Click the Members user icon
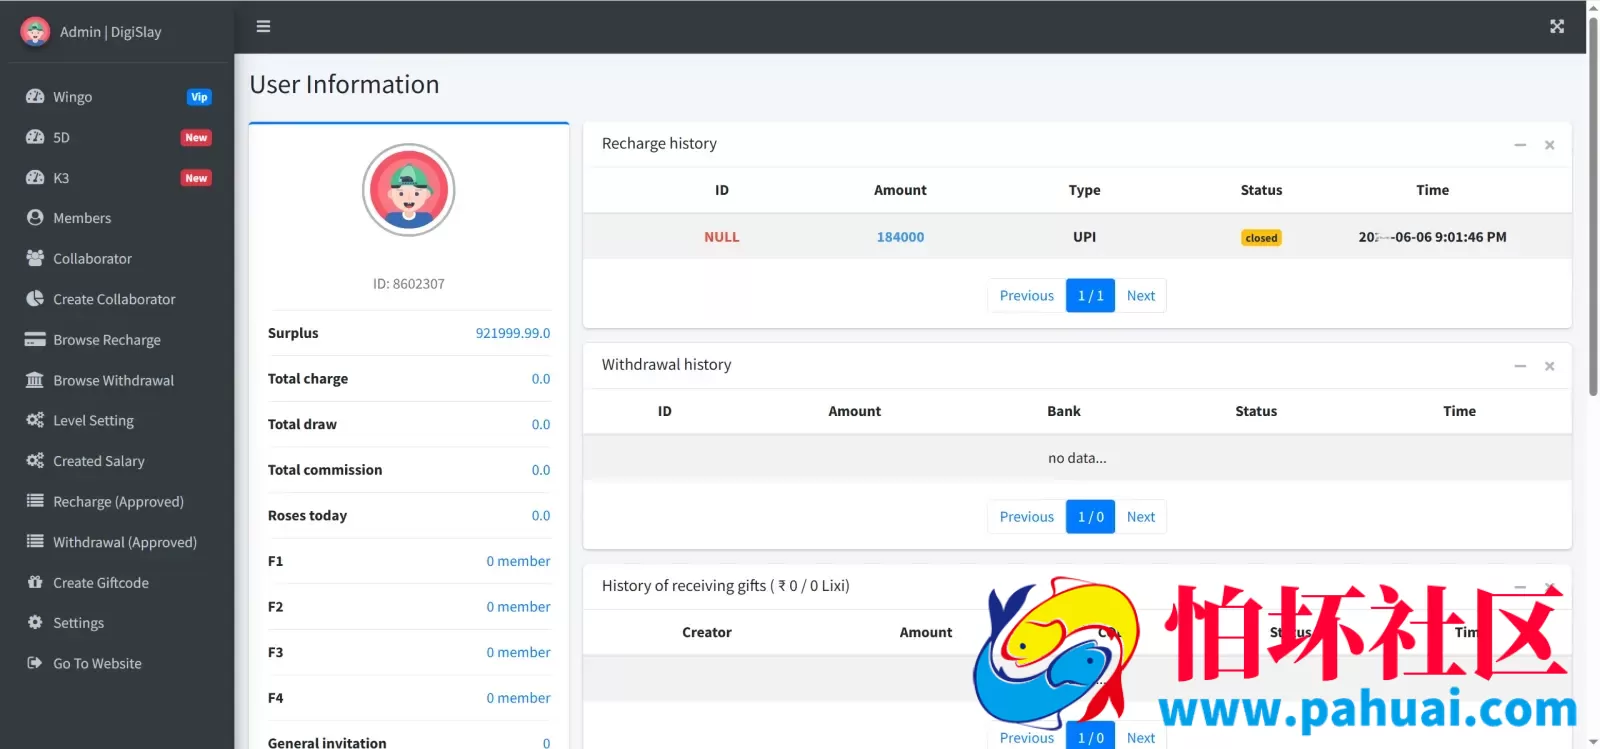The height and width of the screenshot is (749, 1600). [x=35, y=217]
